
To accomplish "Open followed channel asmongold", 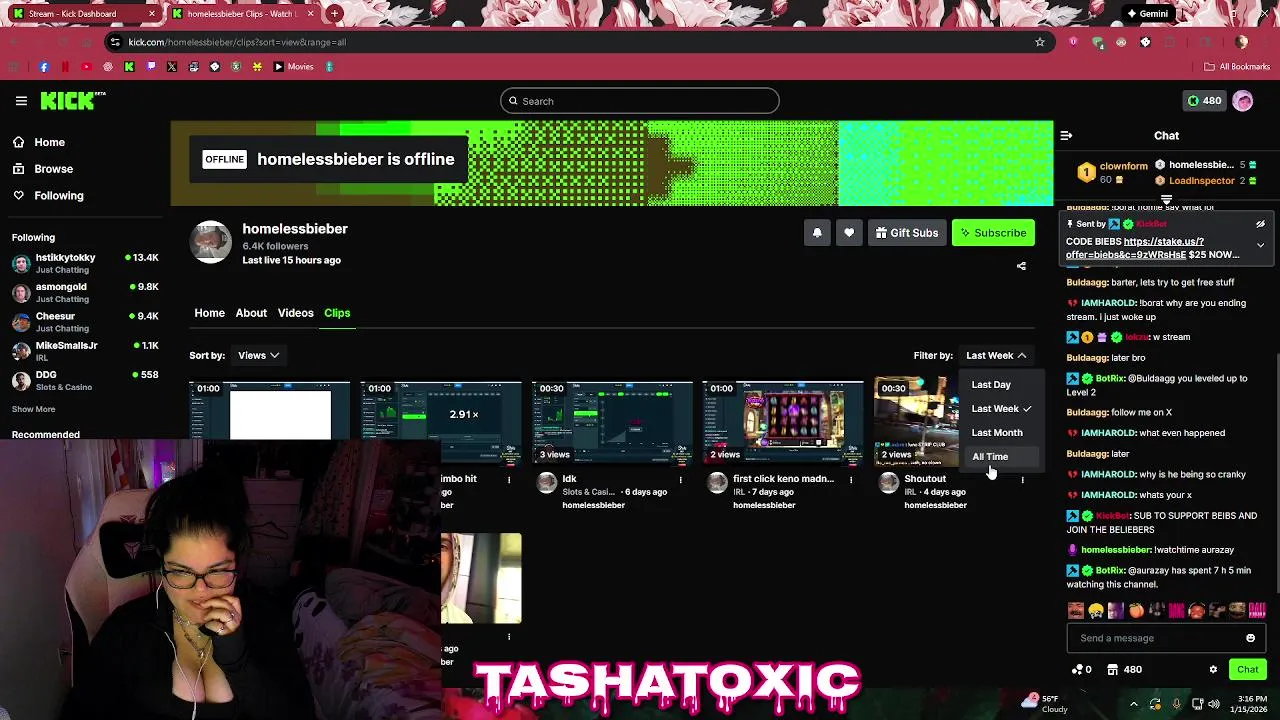I will pos(85,293).
